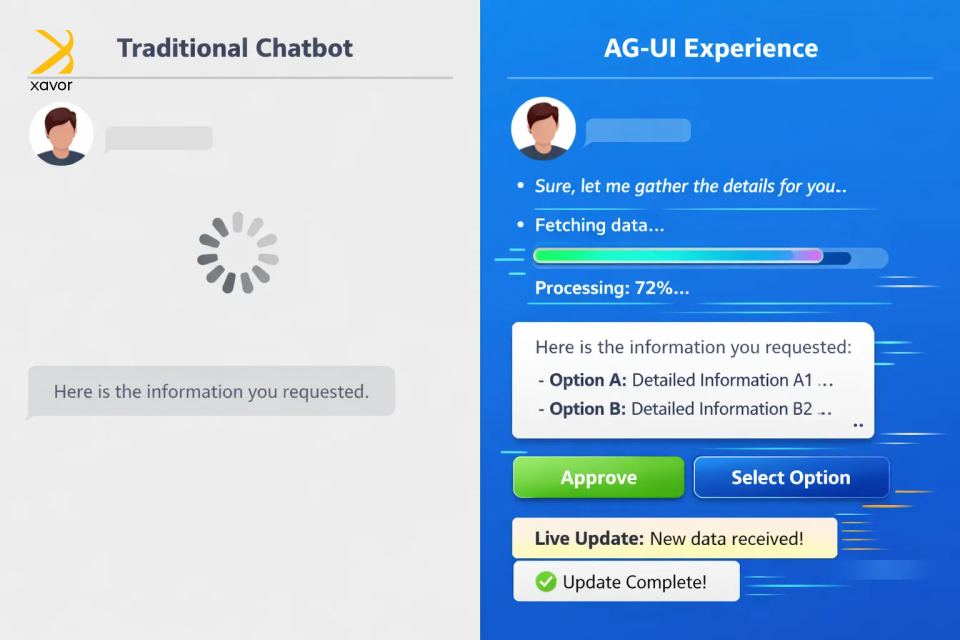Select the Traditional Chatbot heading
Viewport: 960px width, 640px height.
point(235,48)
